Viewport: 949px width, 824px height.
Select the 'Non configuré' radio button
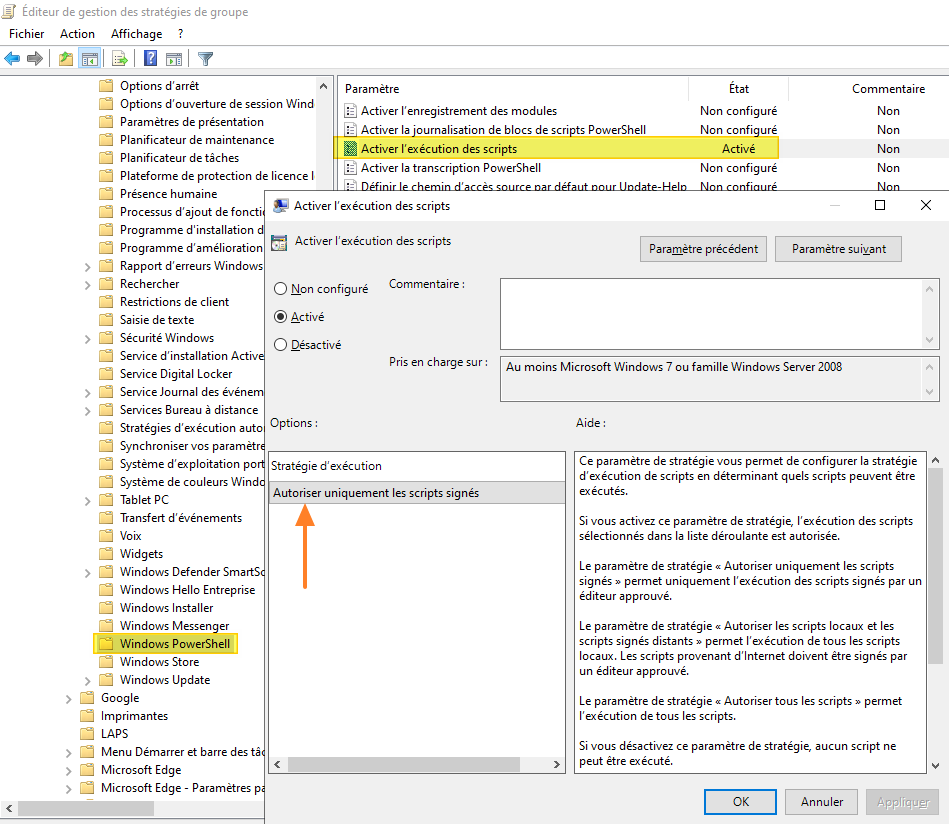point(283,288)
